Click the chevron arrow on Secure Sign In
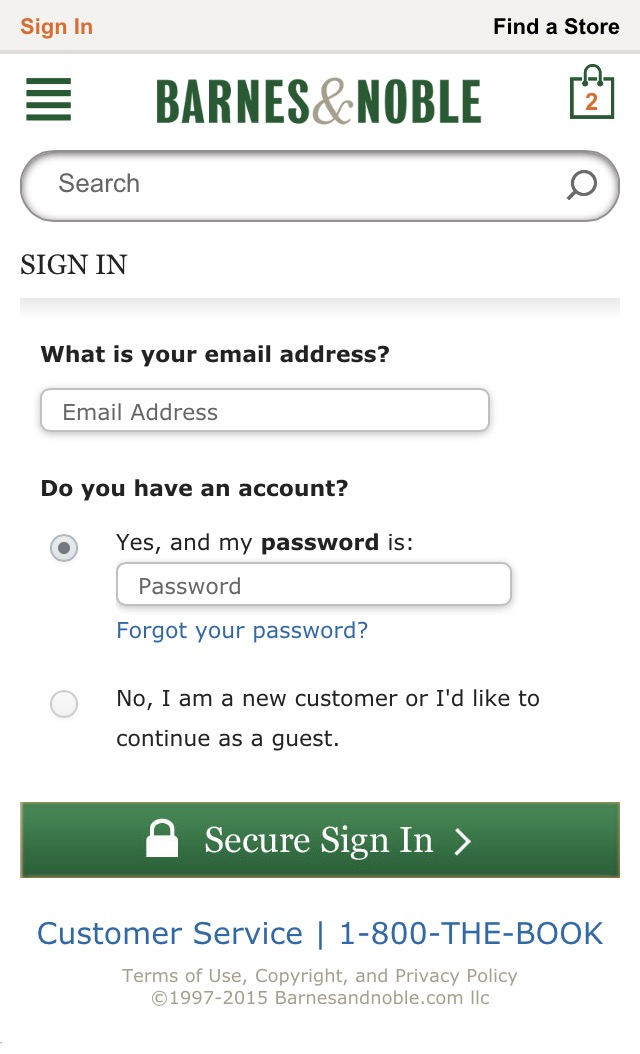Image resolution: width=640 pixels, height=1054 pixels. 461,841
